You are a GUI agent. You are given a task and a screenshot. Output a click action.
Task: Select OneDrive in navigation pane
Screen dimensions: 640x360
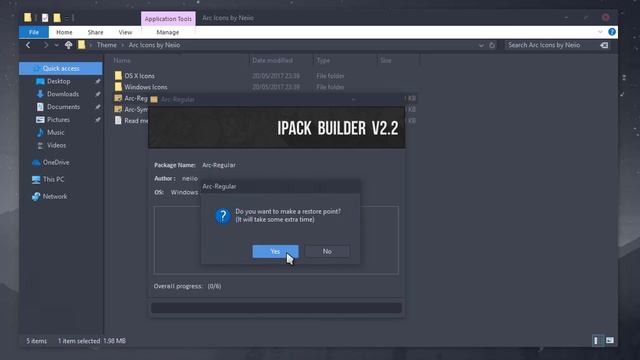56,162
